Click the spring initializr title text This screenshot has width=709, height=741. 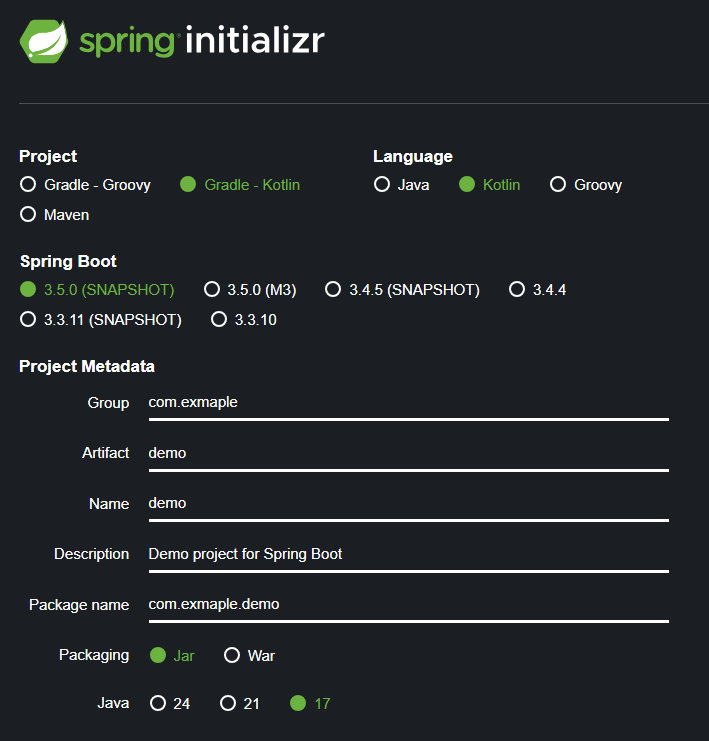(x=202, y=41)
